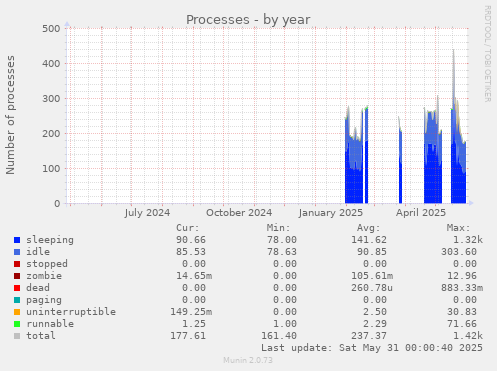Click the 'July 2024' x-axis label

(x=147, y=213)
